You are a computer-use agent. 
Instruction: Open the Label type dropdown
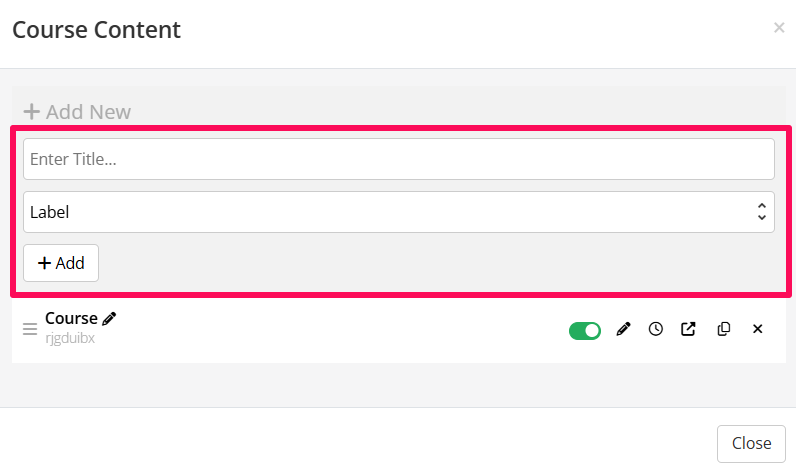[x=398, y=212]
